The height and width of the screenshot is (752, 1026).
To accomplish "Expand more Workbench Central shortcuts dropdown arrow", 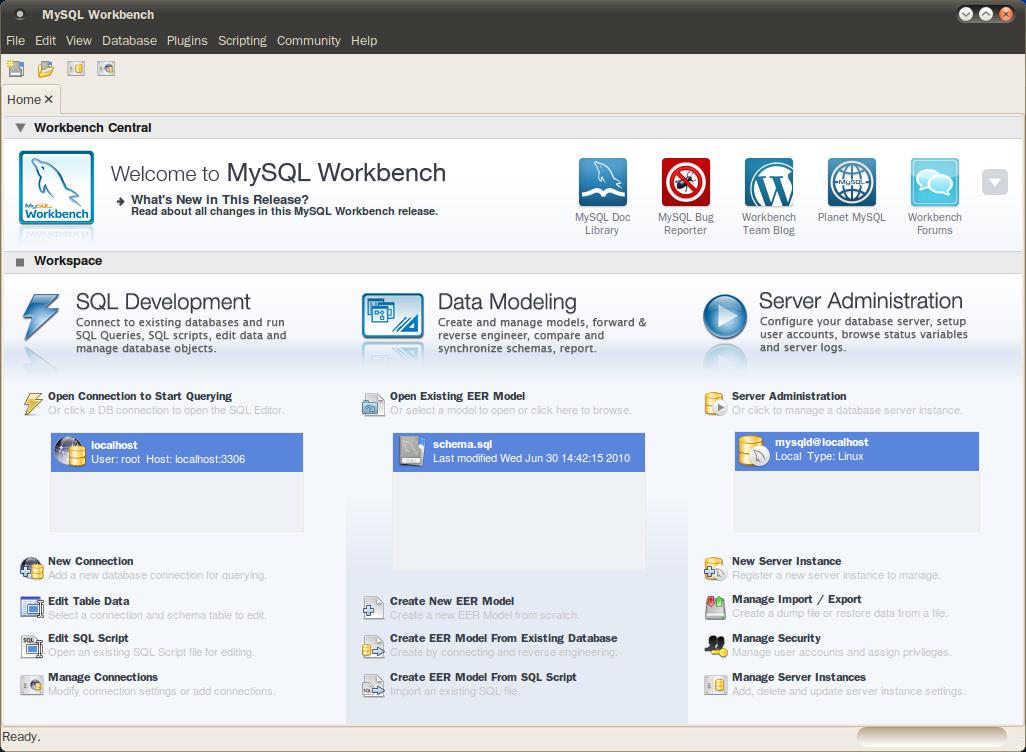I will 995,182.
